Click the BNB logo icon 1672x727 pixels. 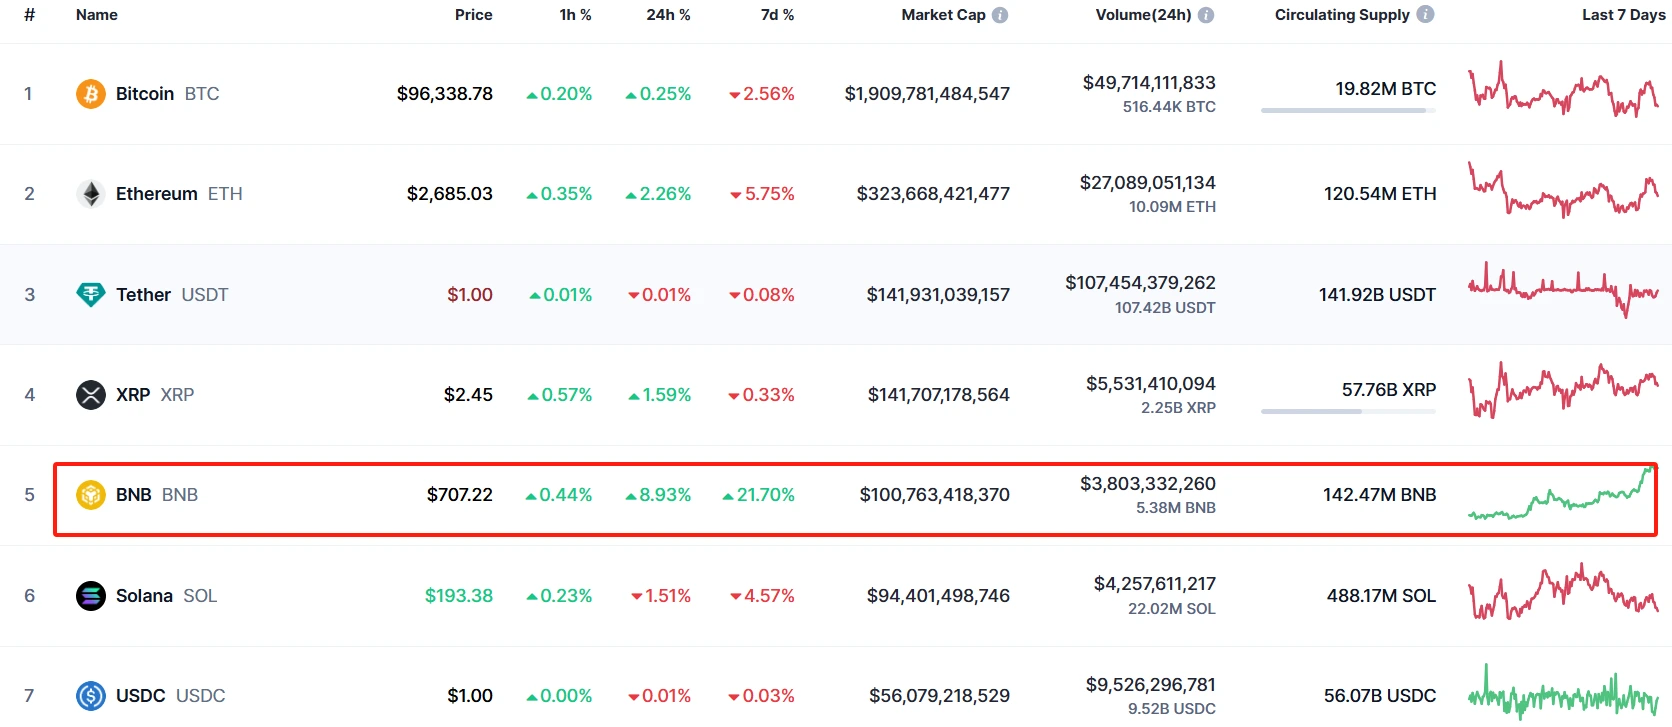coord(91,495)
